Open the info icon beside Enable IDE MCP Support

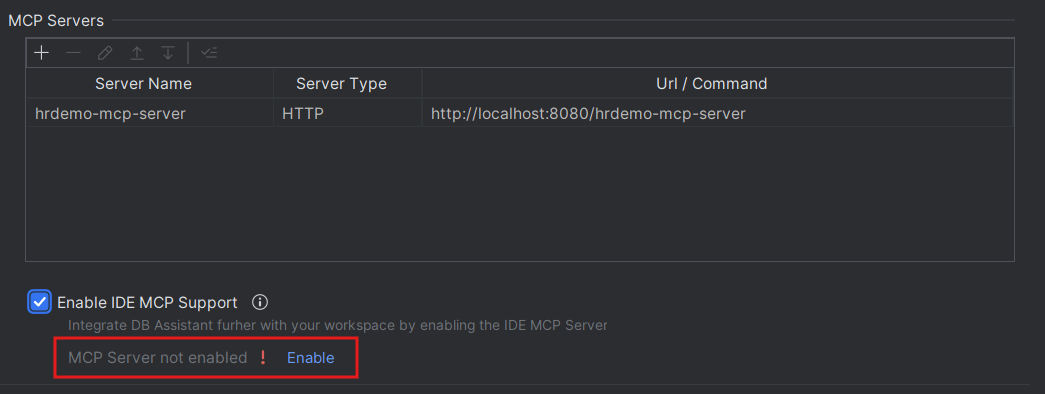click(260, 303)
